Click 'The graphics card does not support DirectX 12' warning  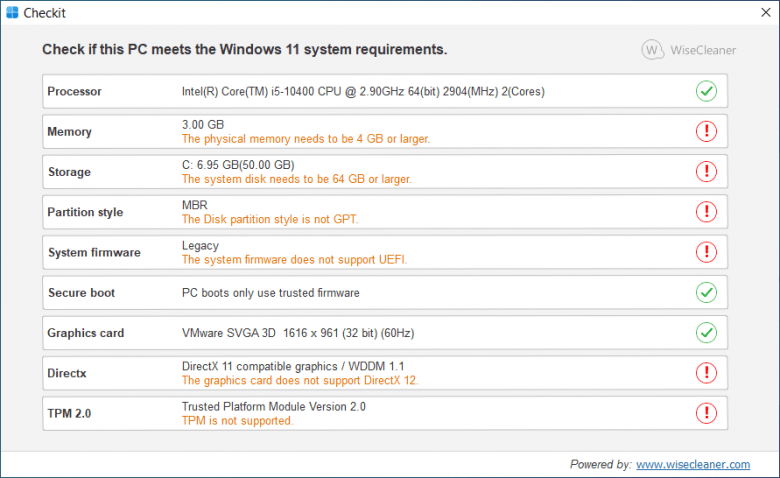tap(300, 381)
